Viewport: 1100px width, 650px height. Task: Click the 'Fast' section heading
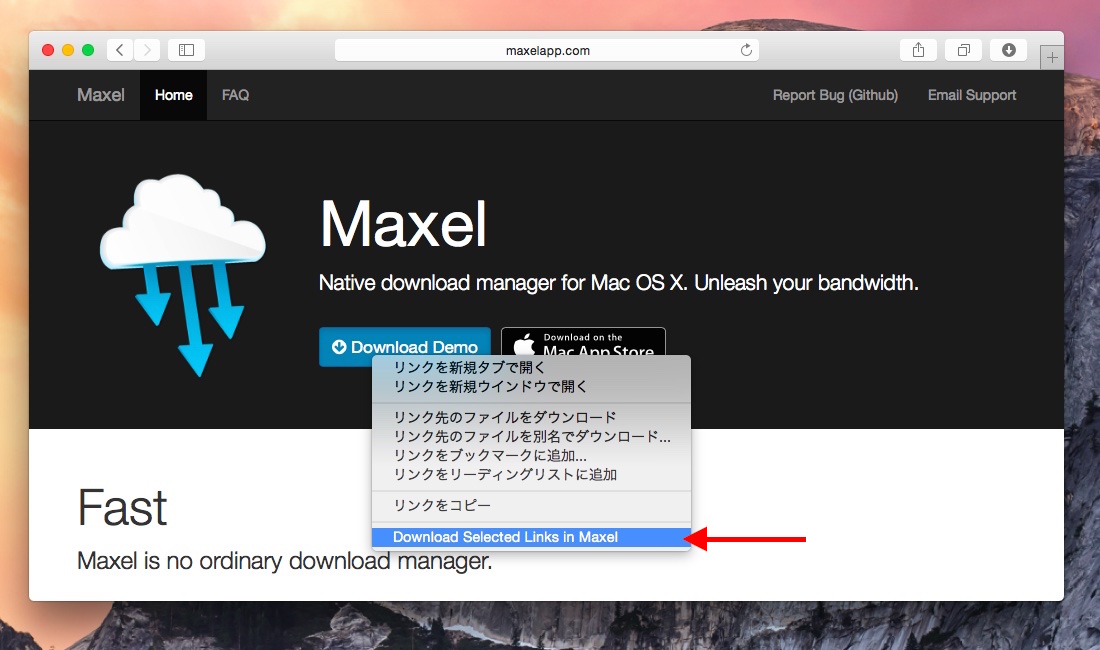122,508
